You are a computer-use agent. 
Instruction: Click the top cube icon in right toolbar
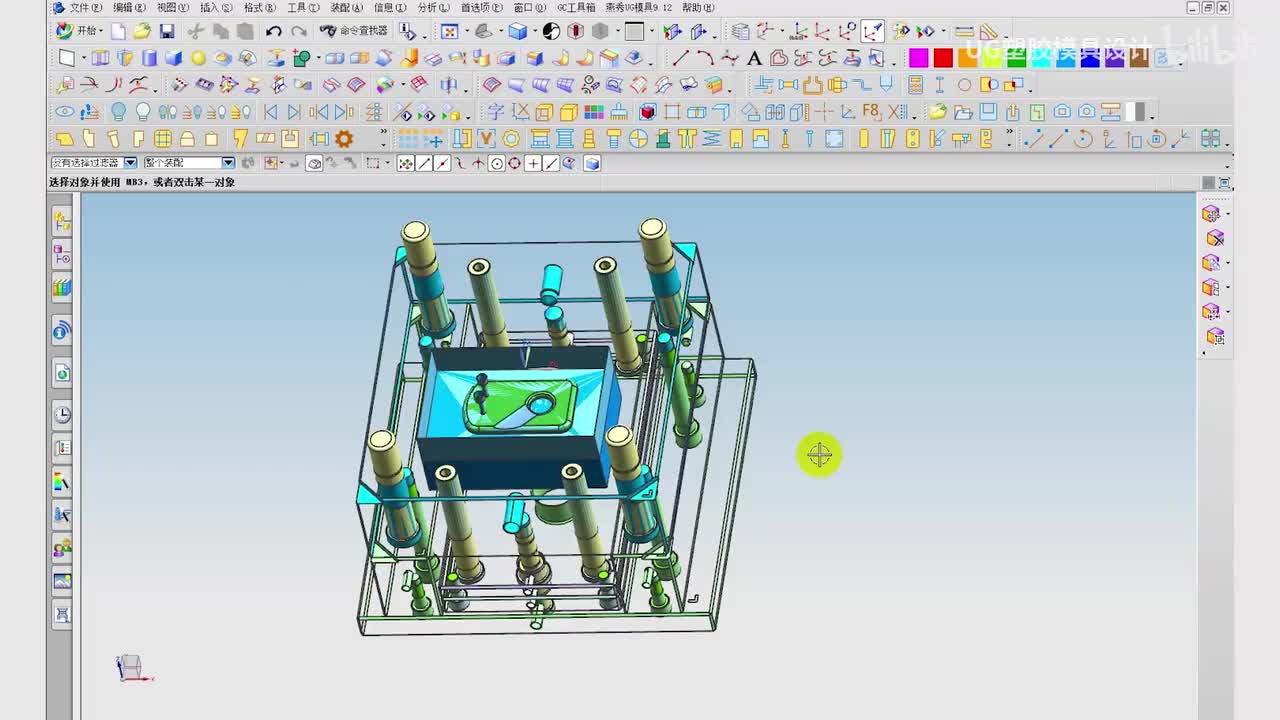1210,214
